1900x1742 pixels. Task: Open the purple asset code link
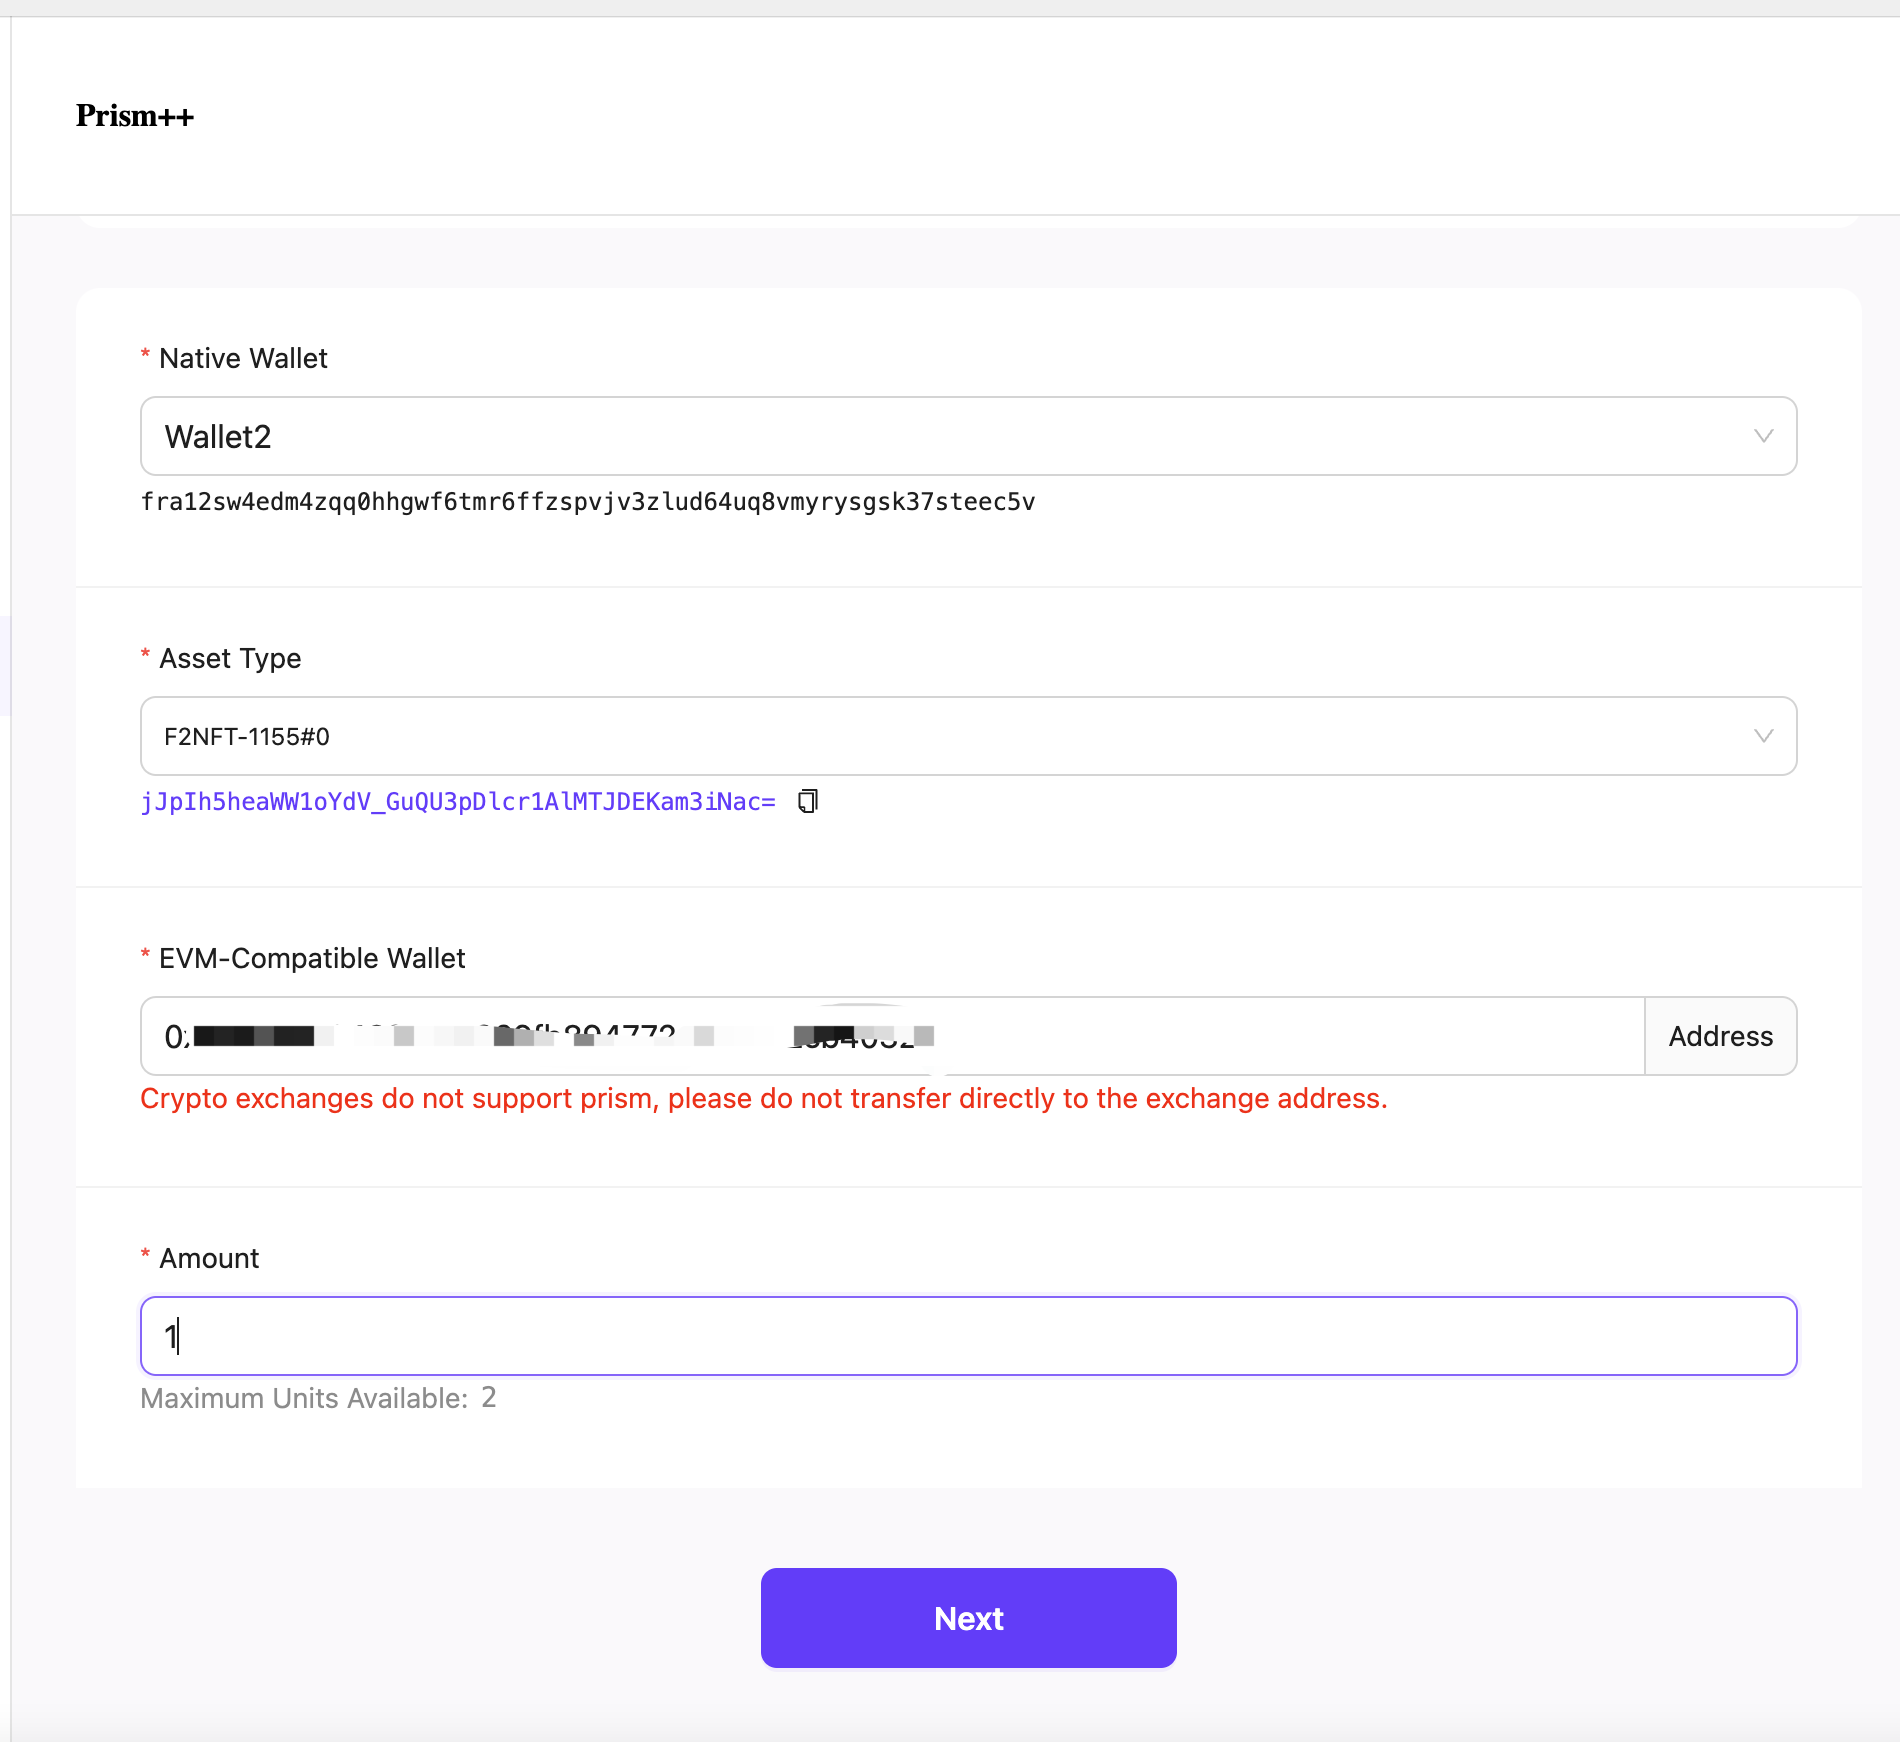[458, 802]
